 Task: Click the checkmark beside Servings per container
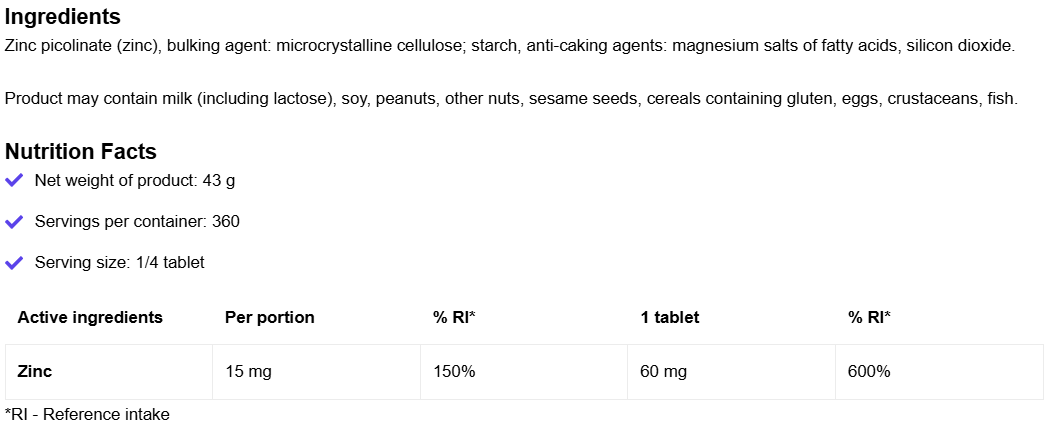point(14,222)
